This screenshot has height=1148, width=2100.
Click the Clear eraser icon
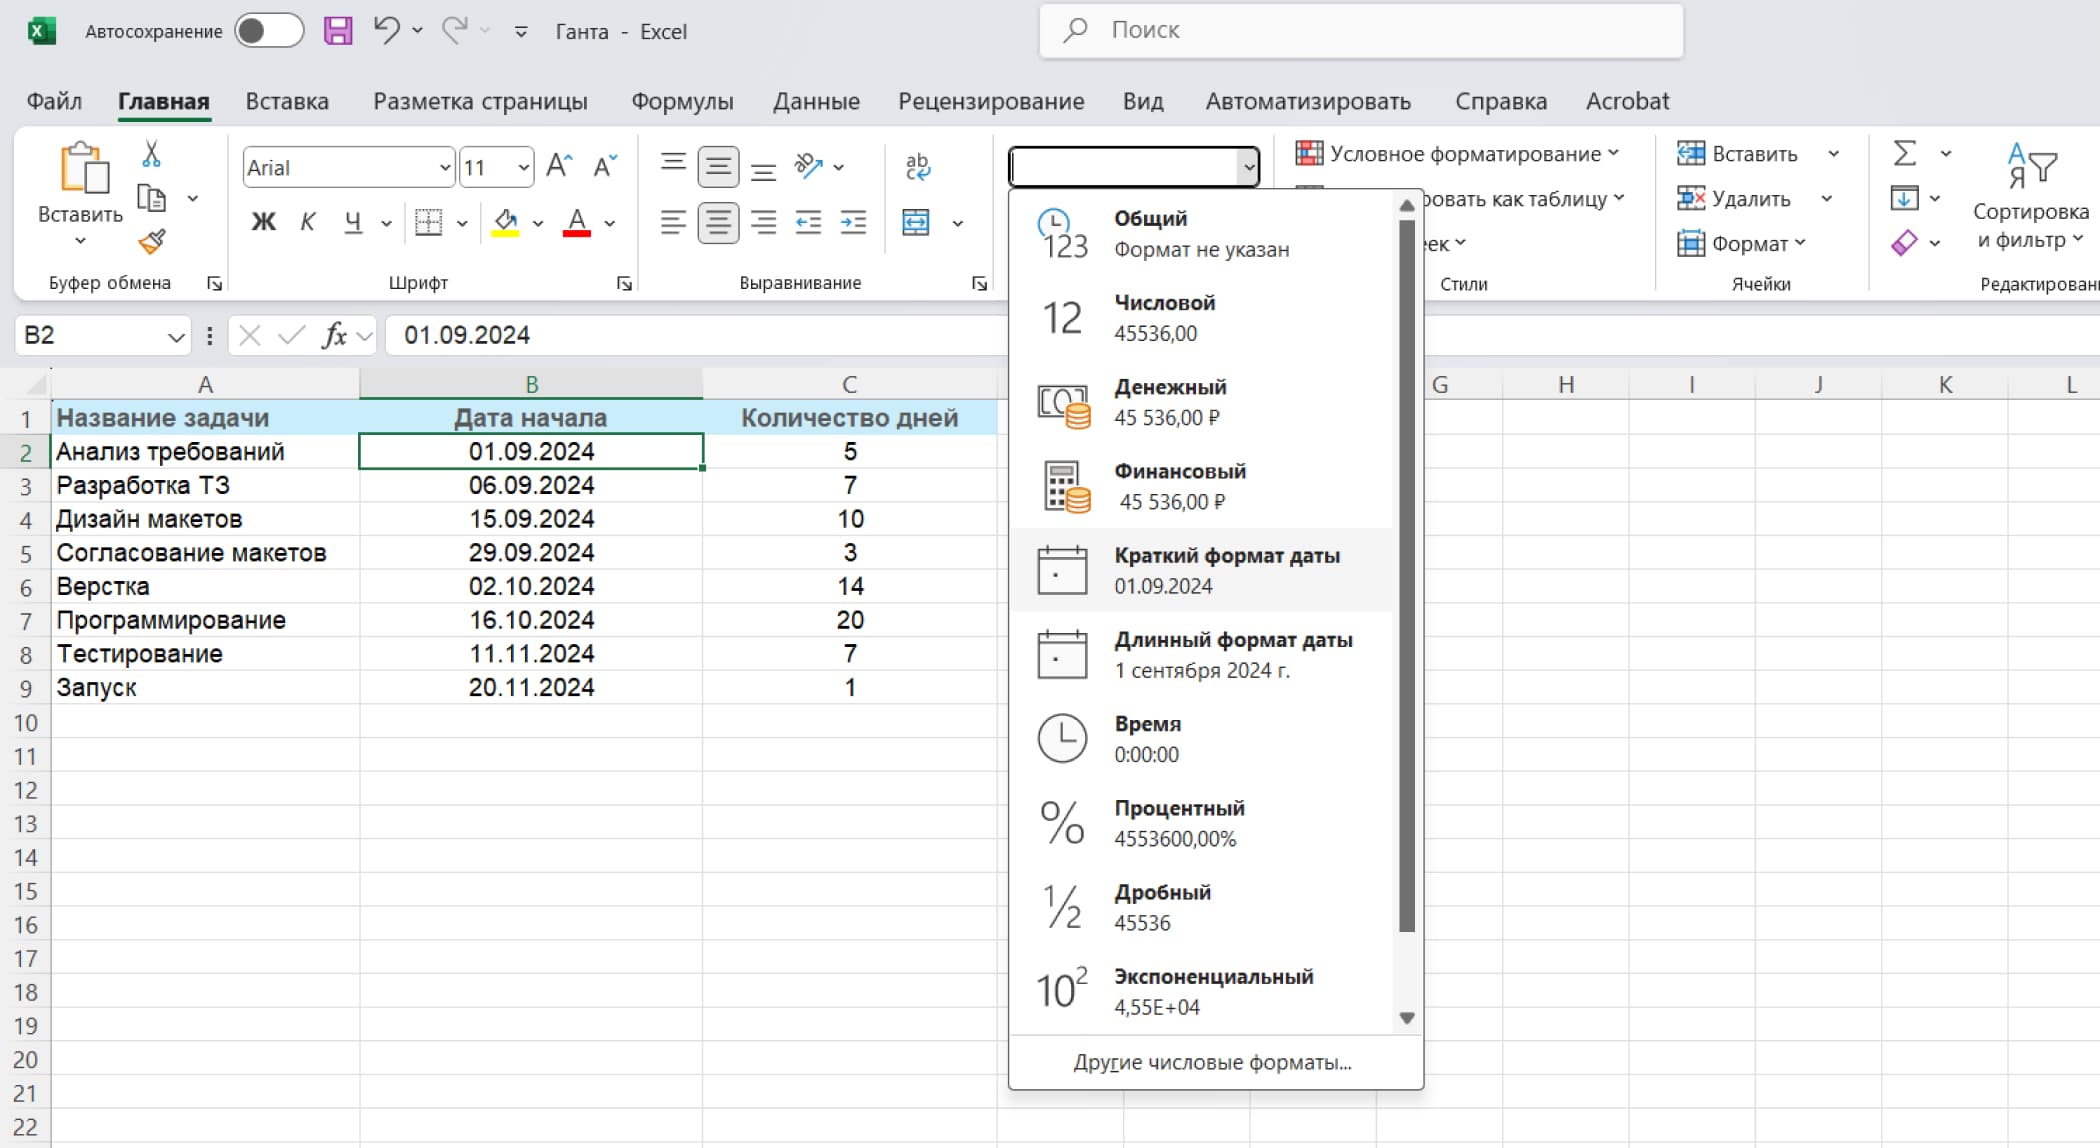[1904, 242]
